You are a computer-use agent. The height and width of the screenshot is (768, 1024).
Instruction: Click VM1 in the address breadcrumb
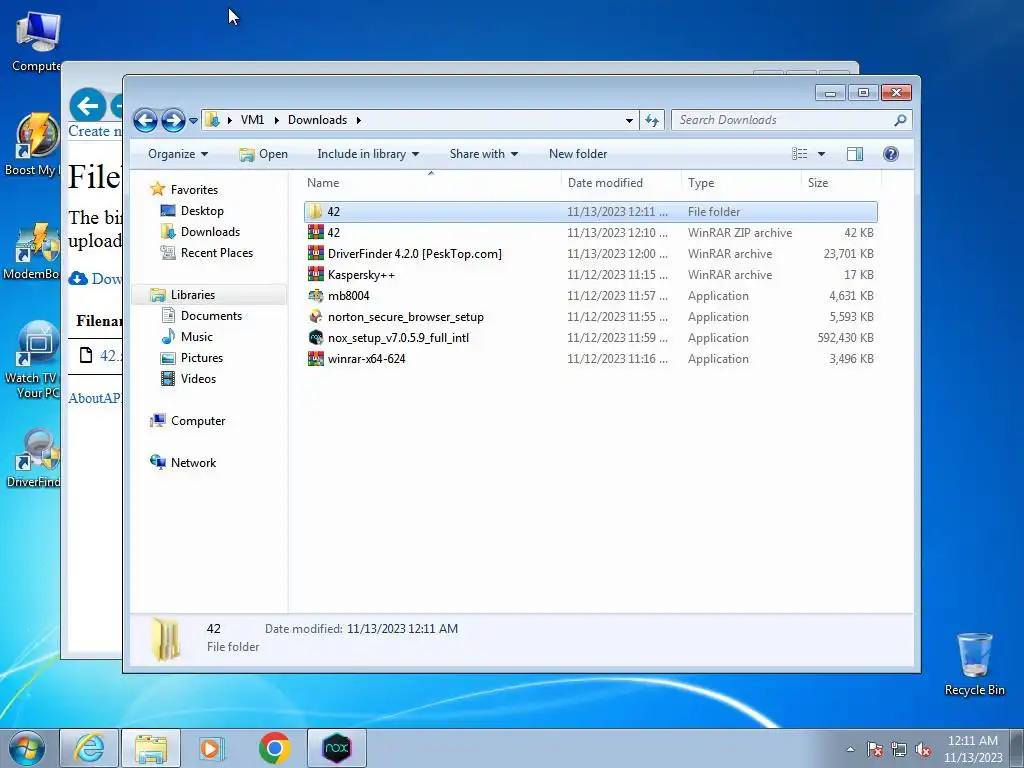pyautogui.click(x=252, y=120)
